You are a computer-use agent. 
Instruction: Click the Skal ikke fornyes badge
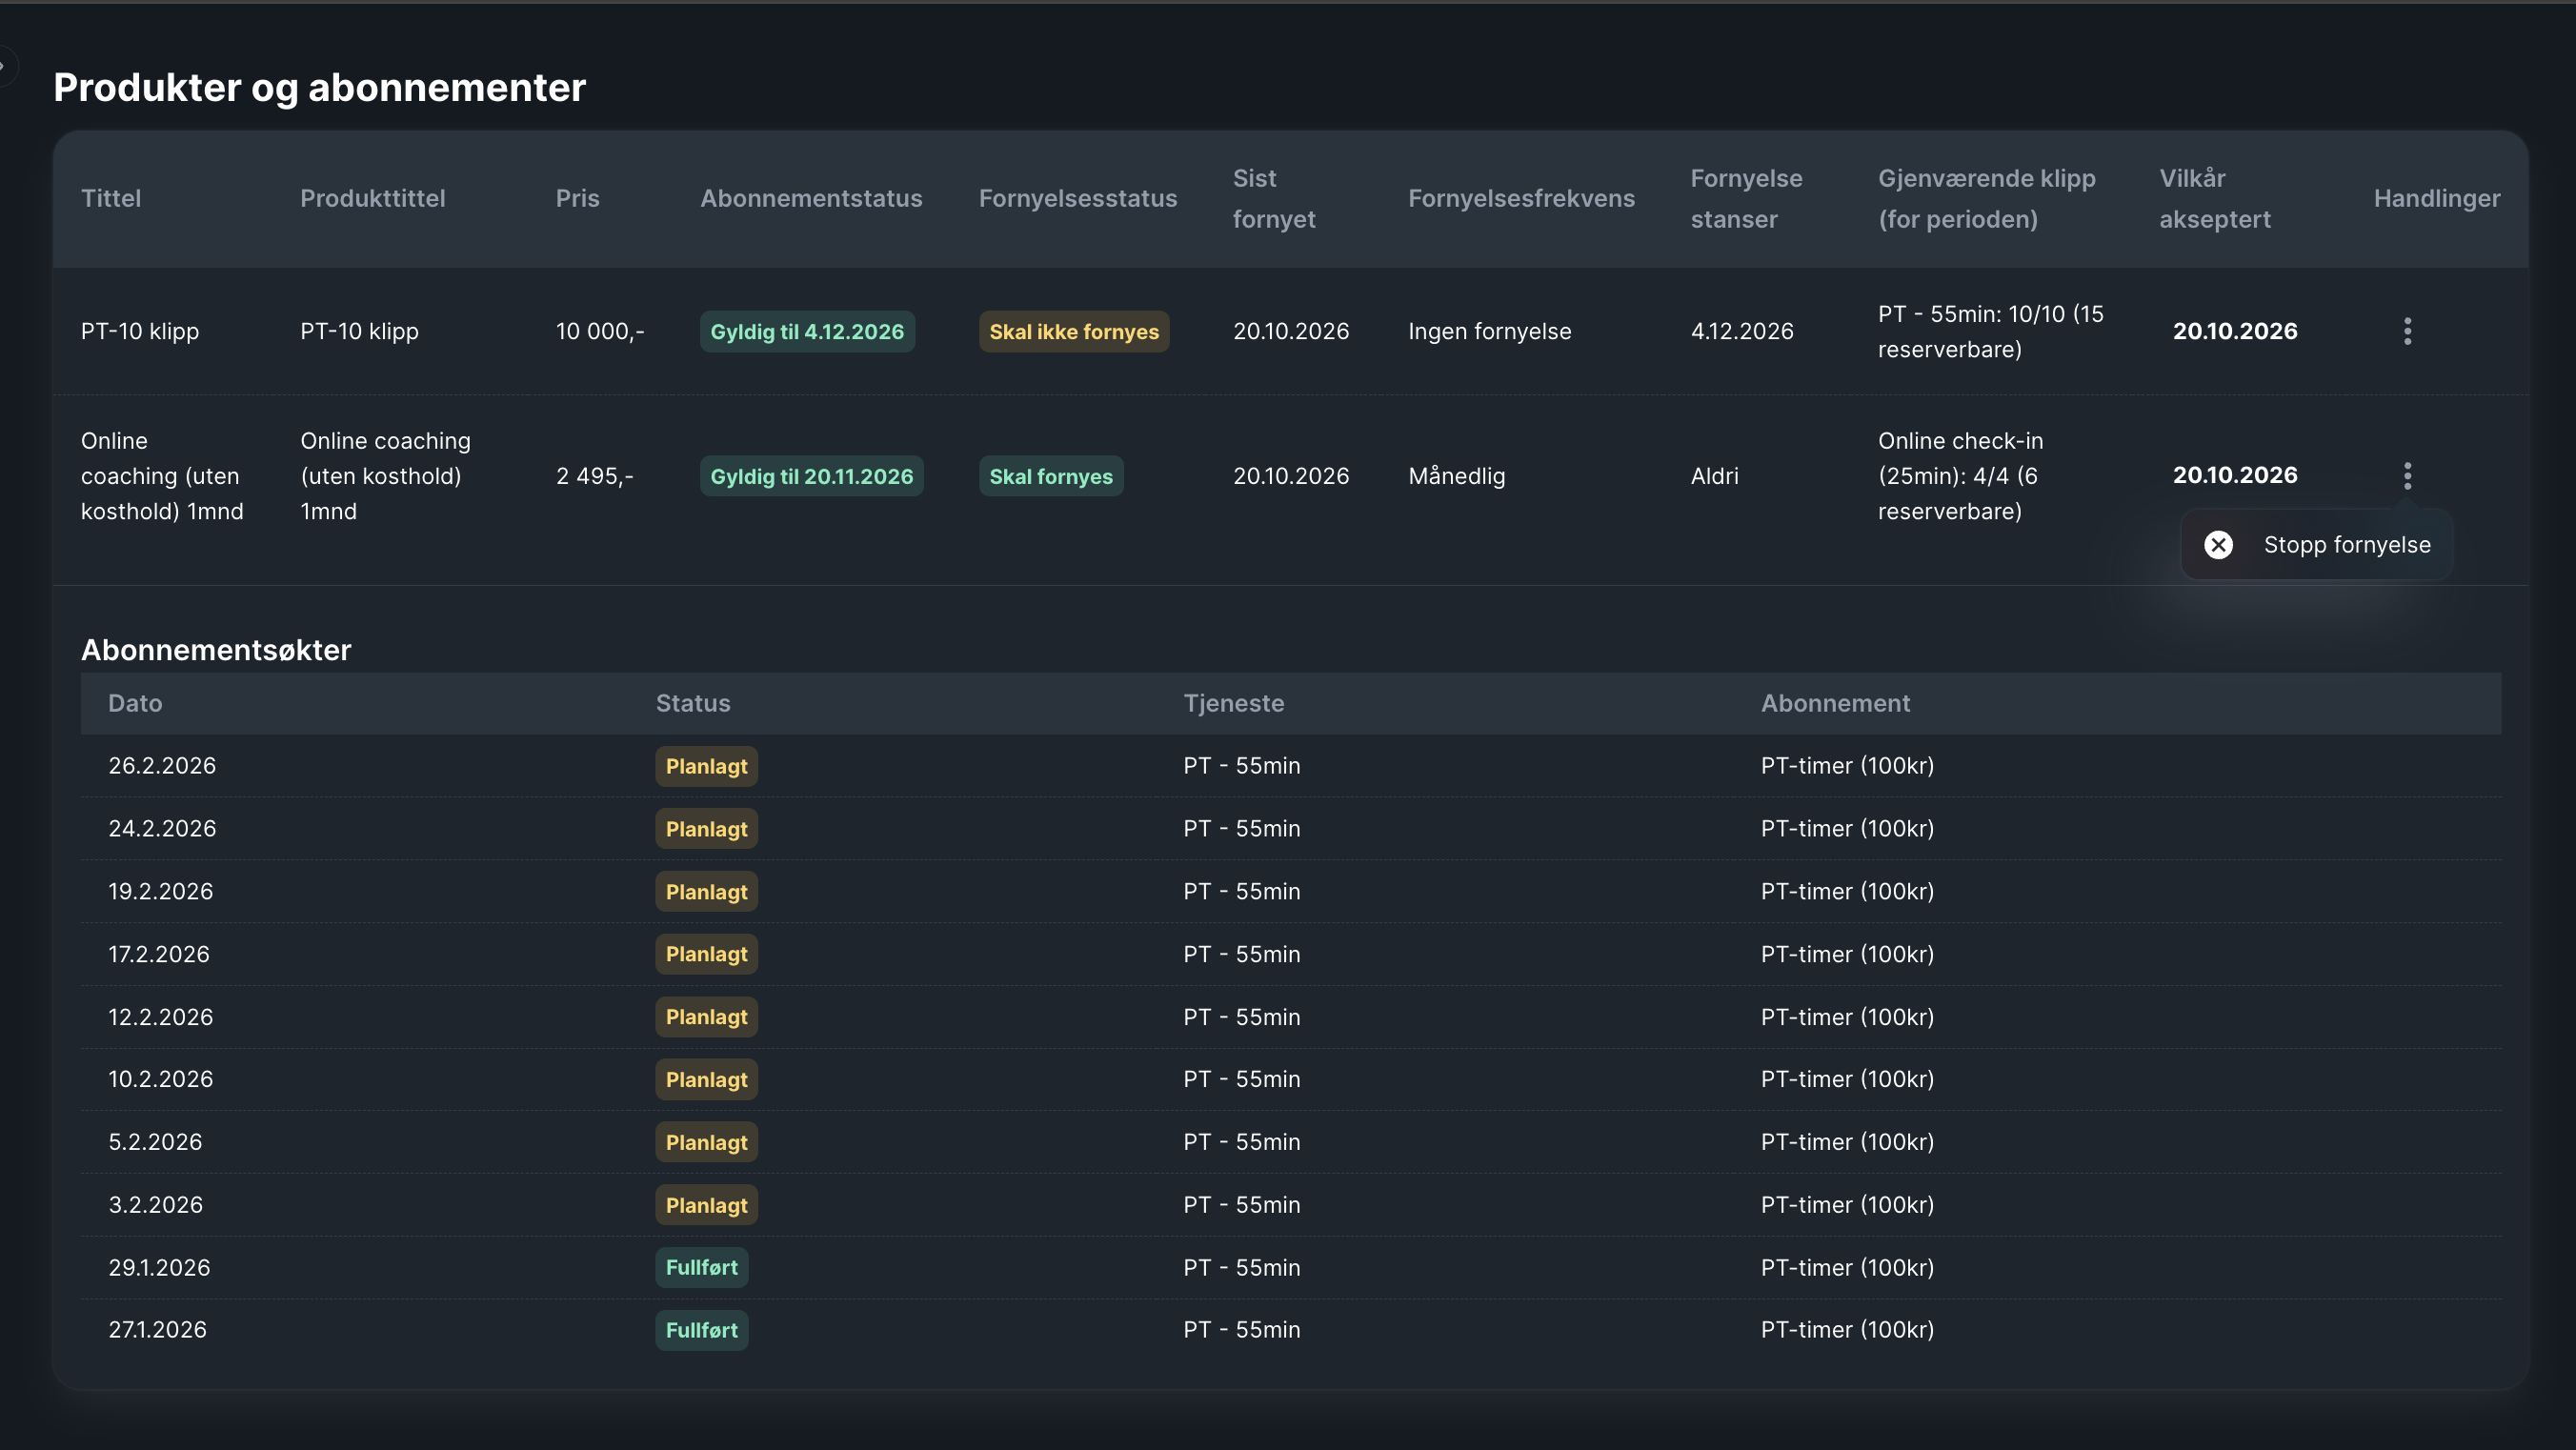pyautogui.click(x=1074, y=332)
